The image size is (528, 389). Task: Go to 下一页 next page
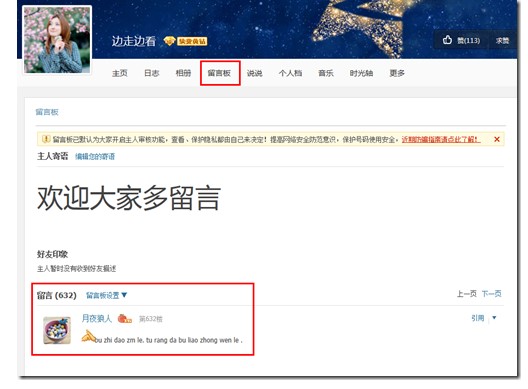point(492,294)
